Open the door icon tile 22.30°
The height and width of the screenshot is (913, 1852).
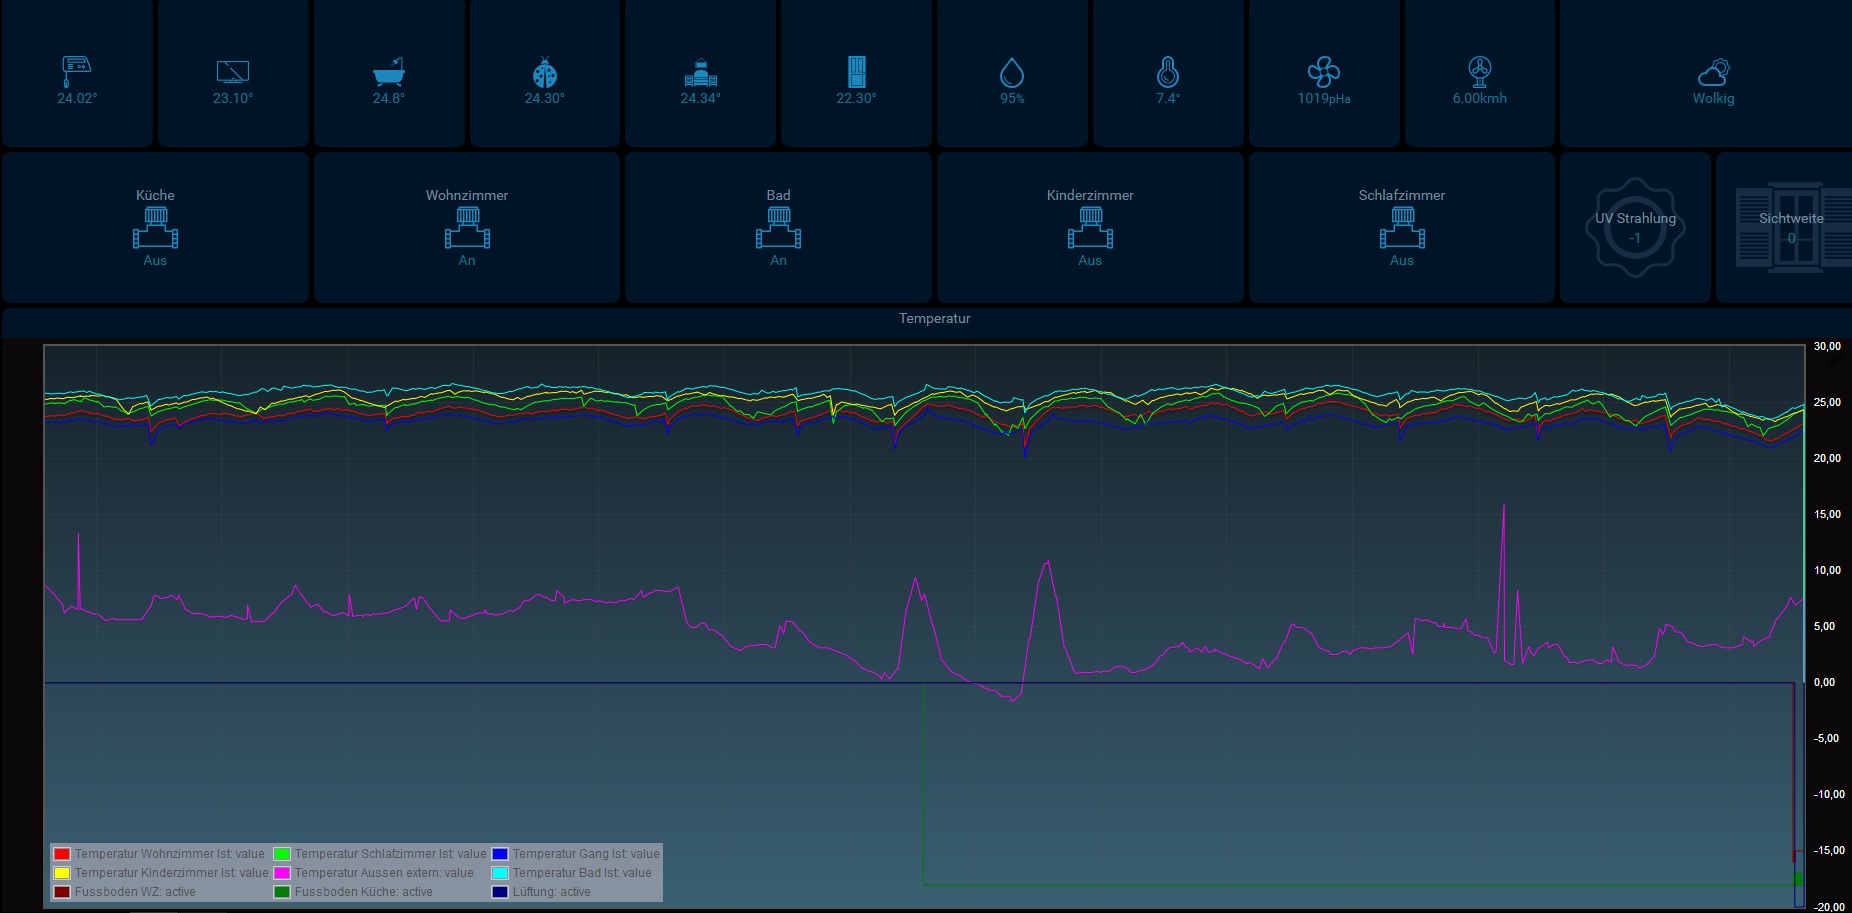point(857,72)
